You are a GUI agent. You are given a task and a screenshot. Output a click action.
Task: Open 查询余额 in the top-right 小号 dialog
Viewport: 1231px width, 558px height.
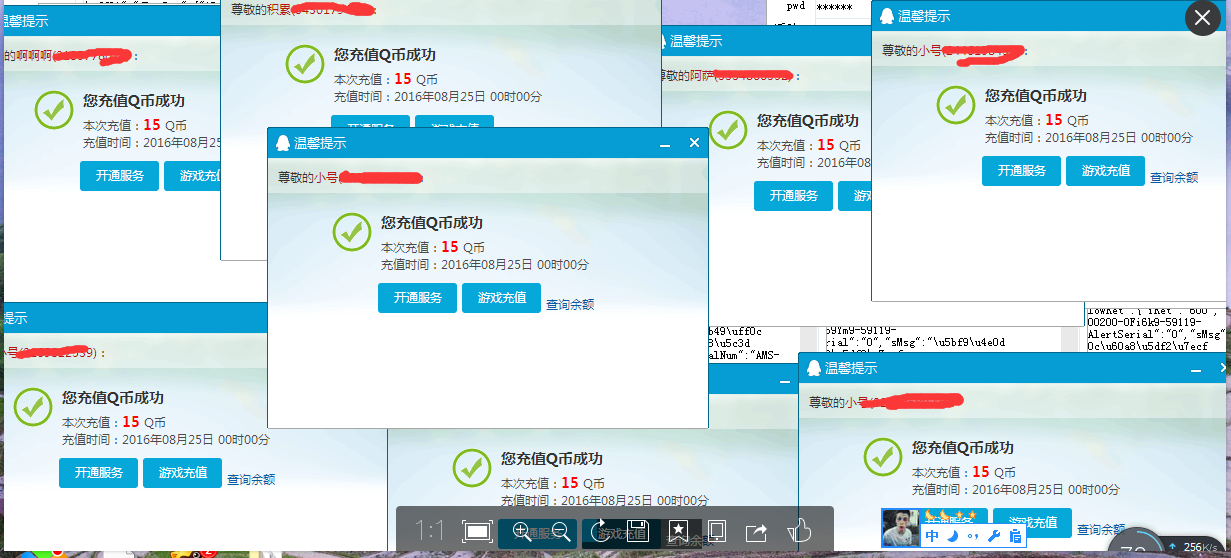click(x=1174, y=177)
